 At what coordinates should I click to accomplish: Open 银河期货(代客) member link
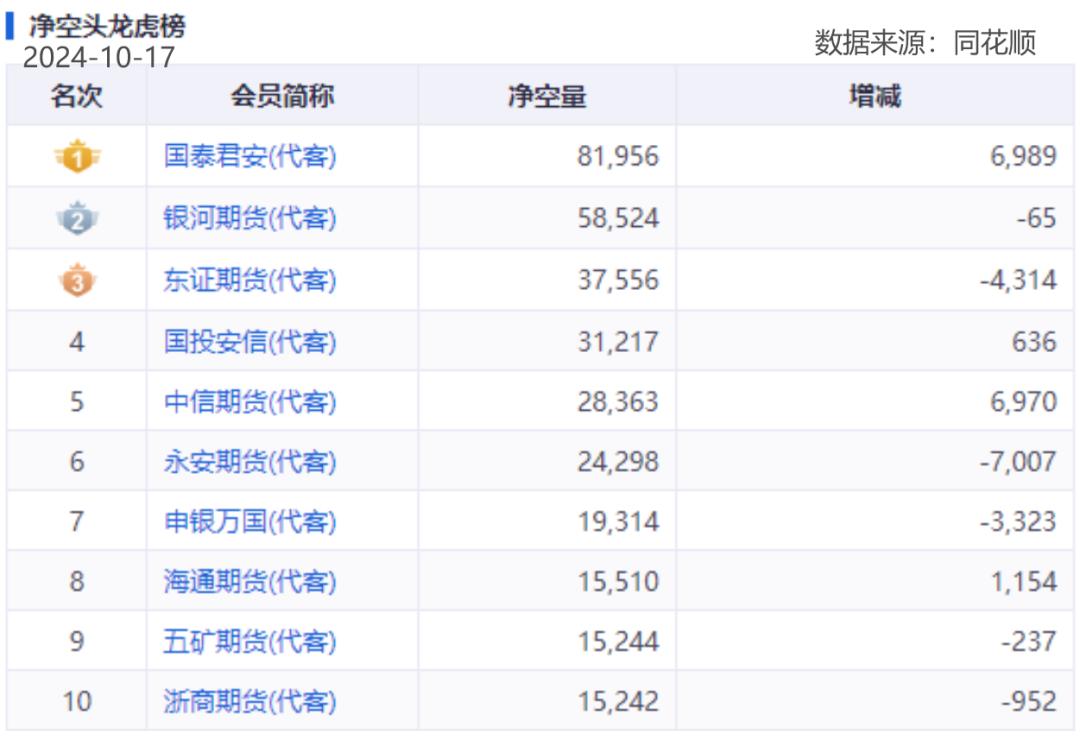[250, 218]
